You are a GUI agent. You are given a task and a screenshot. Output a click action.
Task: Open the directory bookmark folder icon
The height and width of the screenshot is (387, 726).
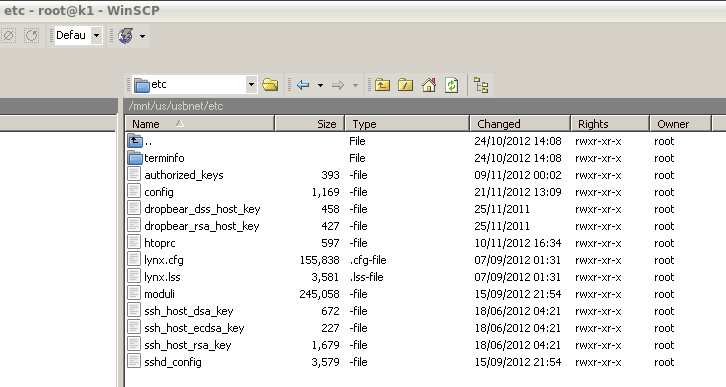(x=270, y=85)
